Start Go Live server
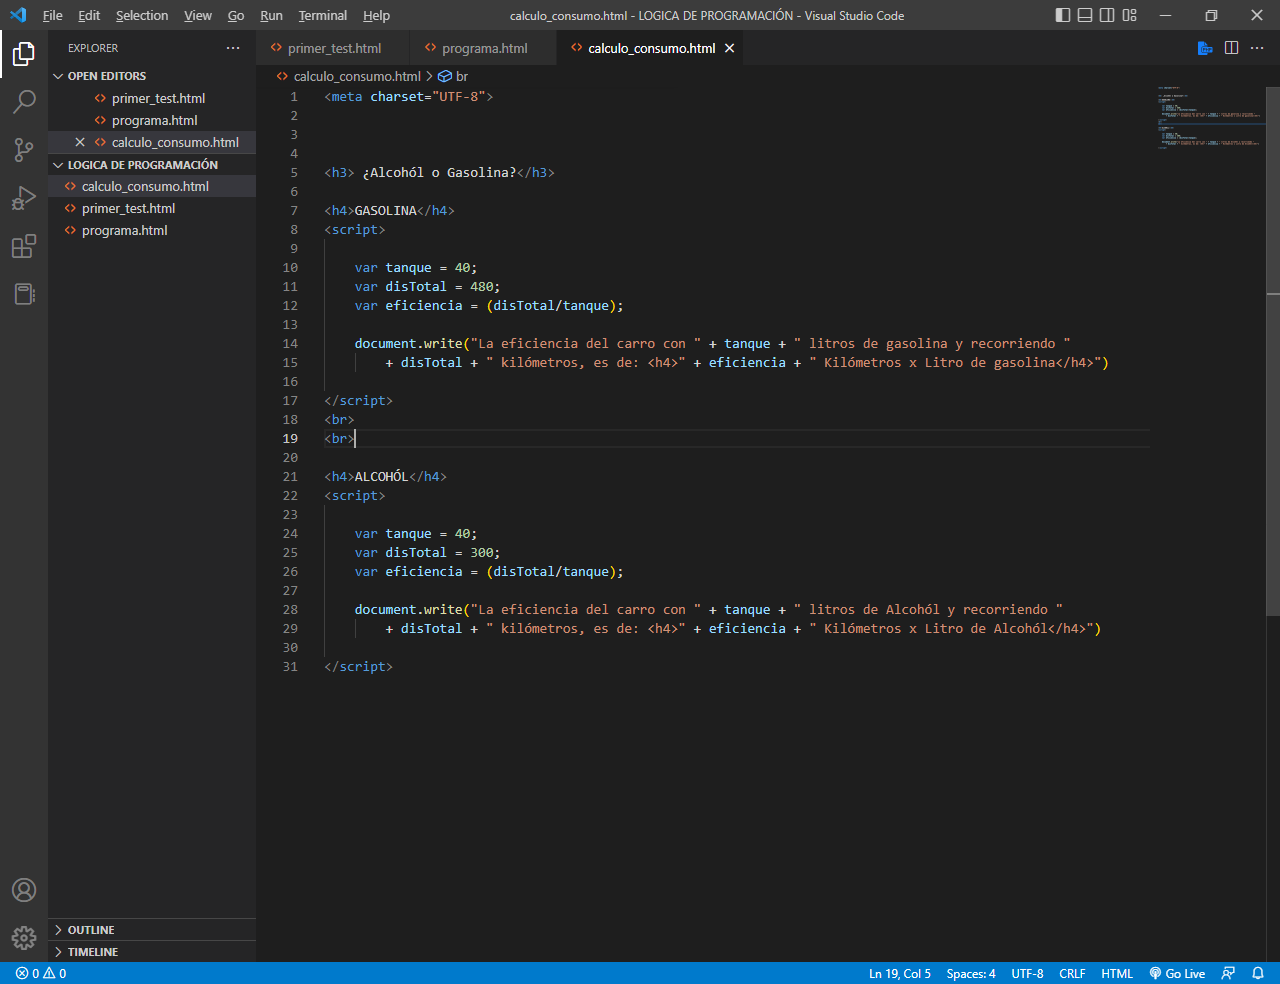The height and width of the screenshot is (984, 1280). 1177,973
